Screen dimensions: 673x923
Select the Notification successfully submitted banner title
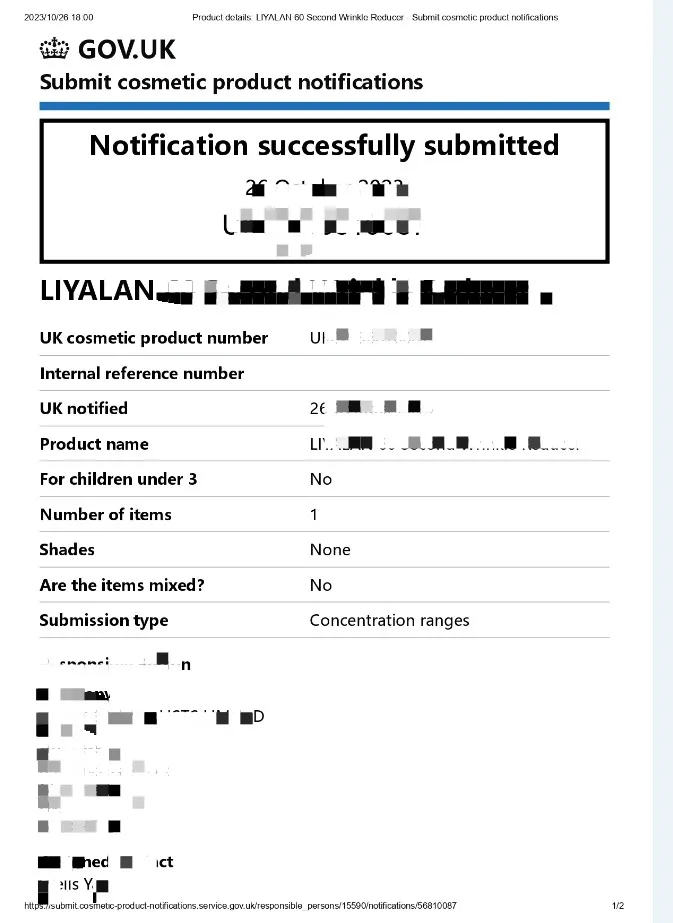point(324,145)
